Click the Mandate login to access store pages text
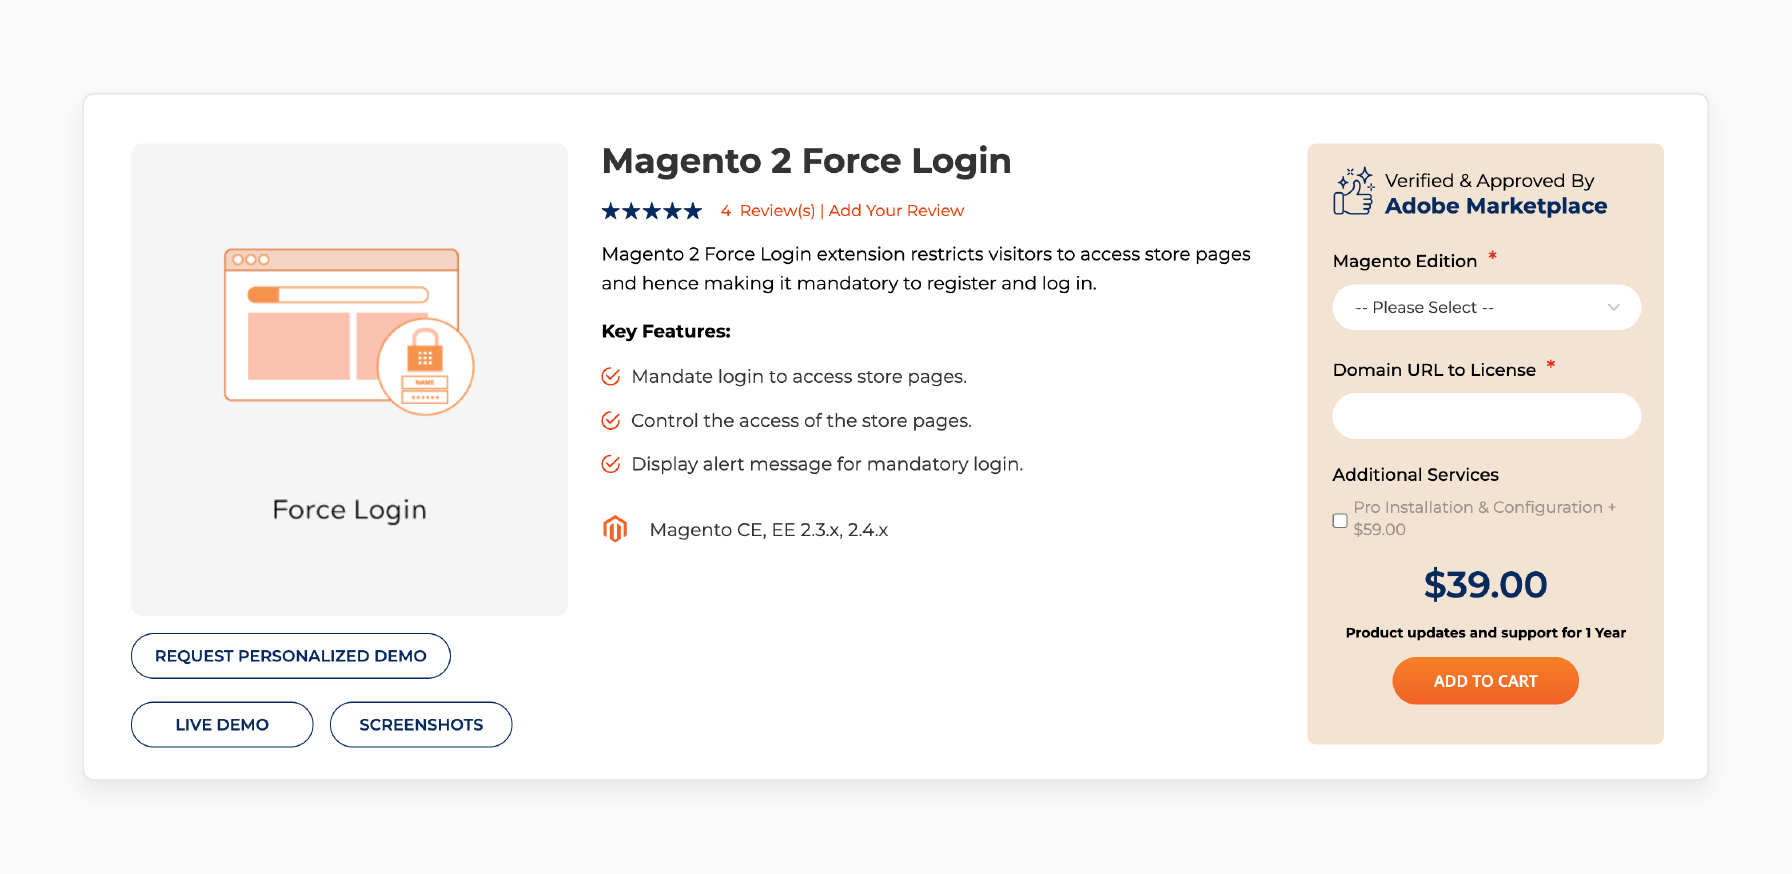 pyautogui.click(x=799, y=377)
